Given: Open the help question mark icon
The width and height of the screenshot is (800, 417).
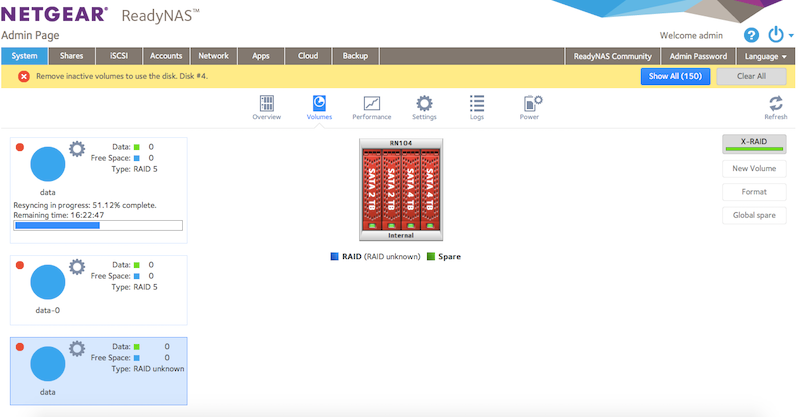Looking at the screenshot, I should point(751,35).
